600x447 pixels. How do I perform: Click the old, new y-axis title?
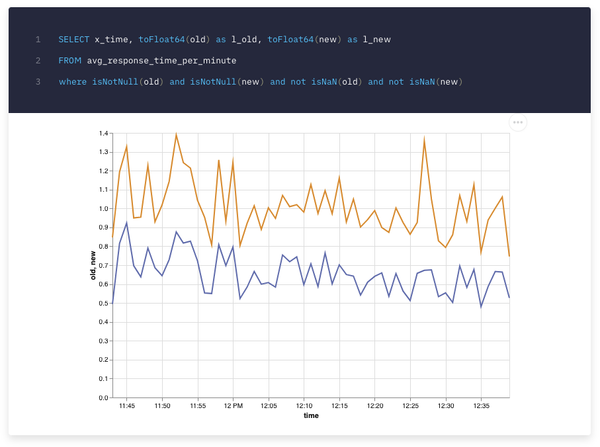(91, 265)
